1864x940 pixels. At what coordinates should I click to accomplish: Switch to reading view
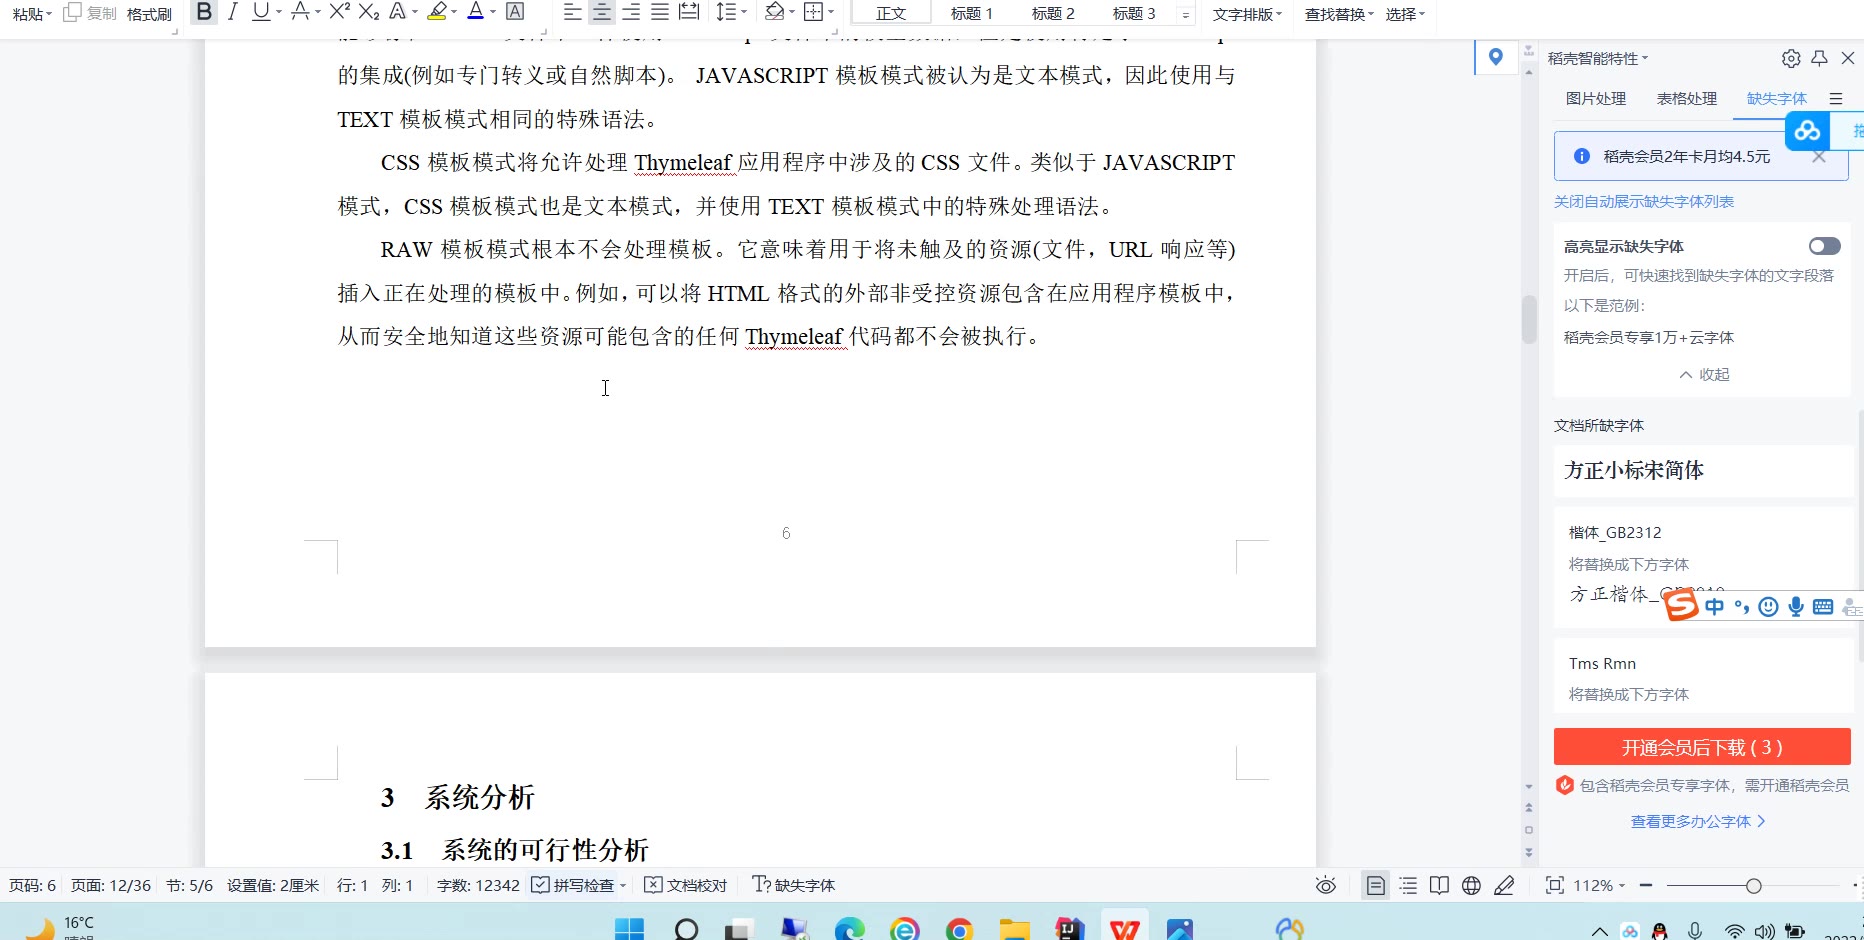1439,885
